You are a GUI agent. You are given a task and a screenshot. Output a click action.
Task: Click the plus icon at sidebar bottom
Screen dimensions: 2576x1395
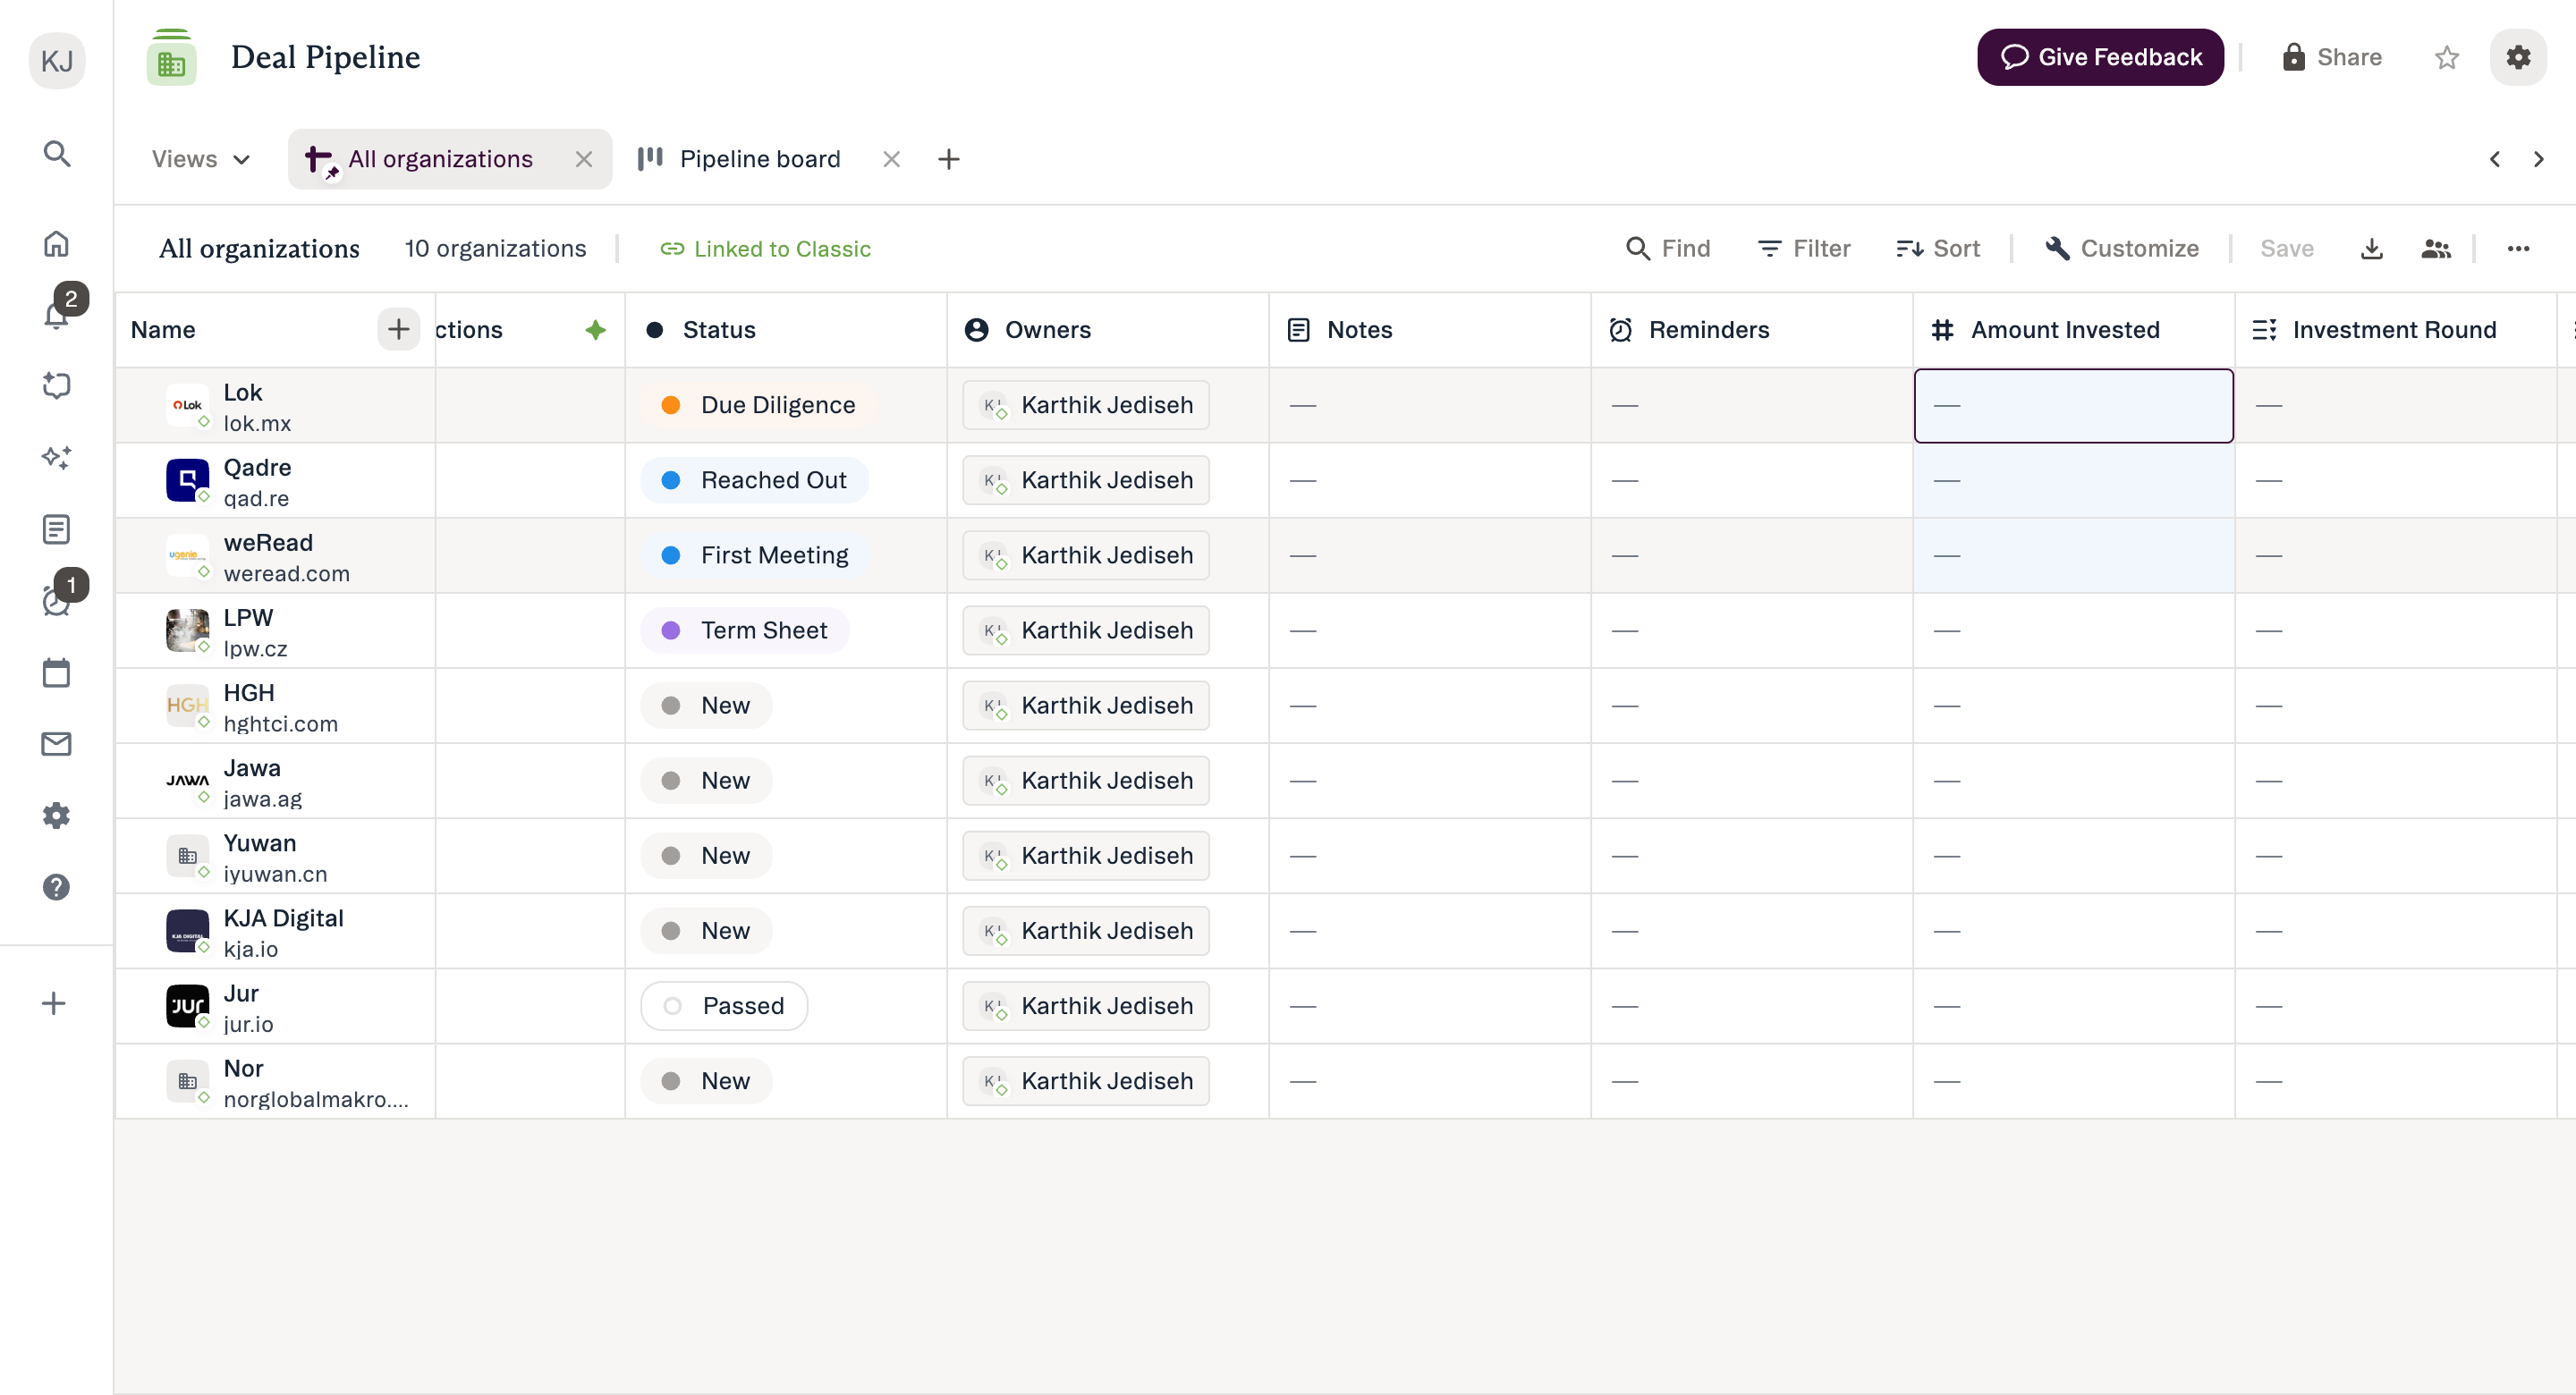(54, 1003)
